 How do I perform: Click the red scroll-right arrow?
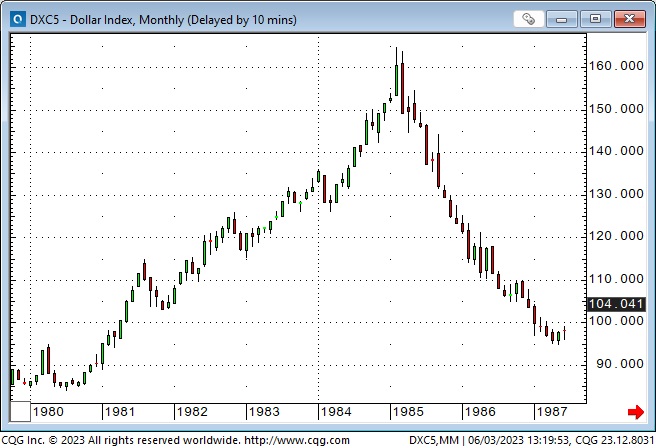[636, 412]
